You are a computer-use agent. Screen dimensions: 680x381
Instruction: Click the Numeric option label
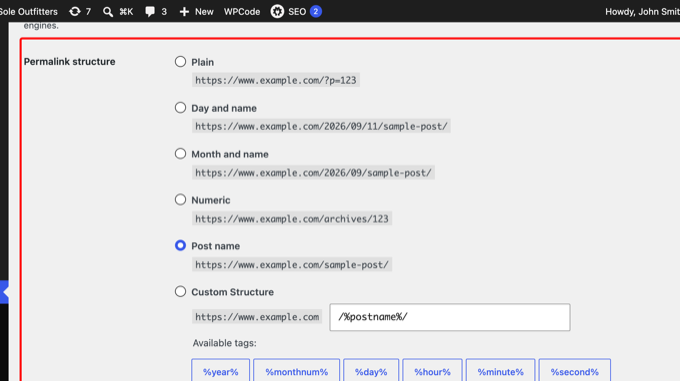(x=211, y=200)
